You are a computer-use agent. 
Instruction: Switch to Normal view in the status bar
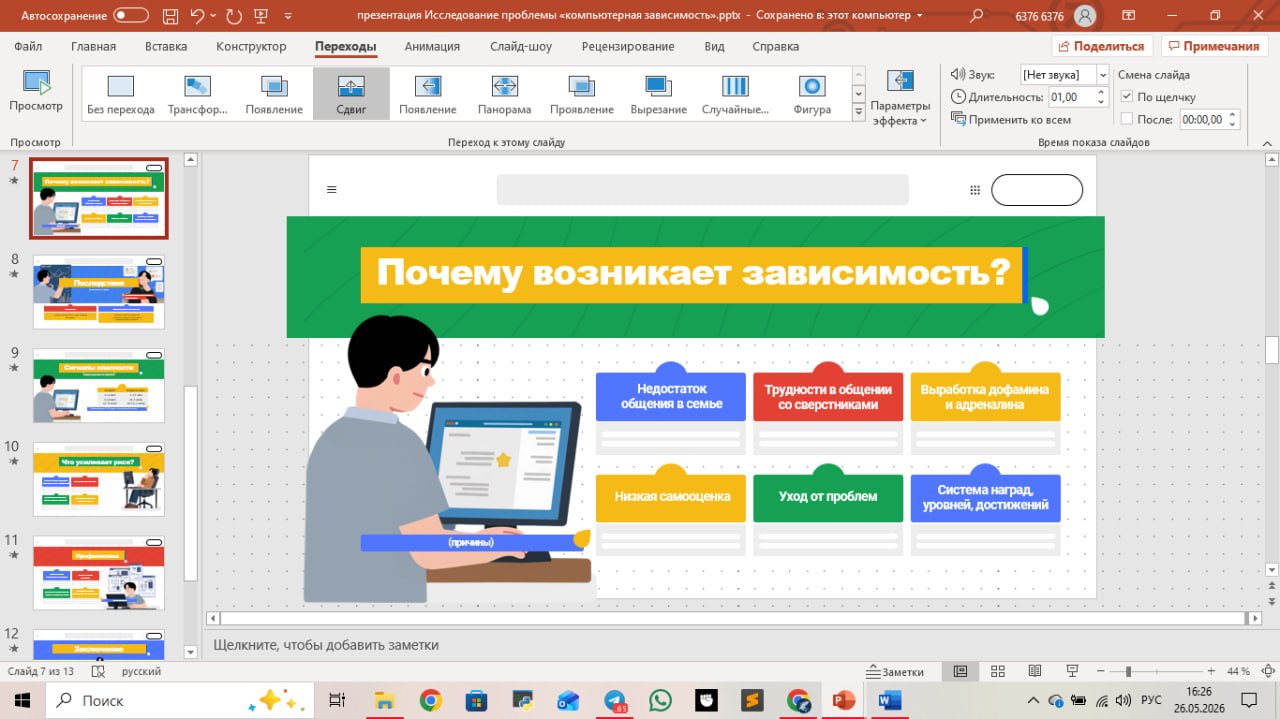click(x=960, y=671)
